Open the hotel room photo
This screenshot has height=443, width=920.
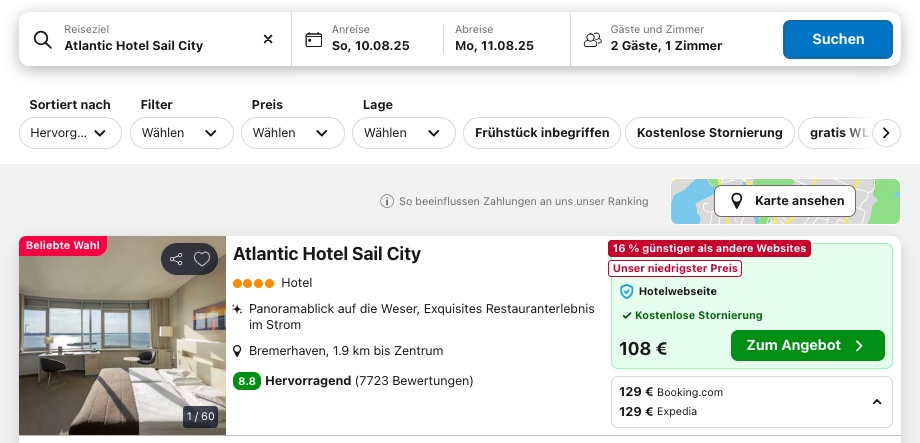pyautogui.click(x=122, y=336)
